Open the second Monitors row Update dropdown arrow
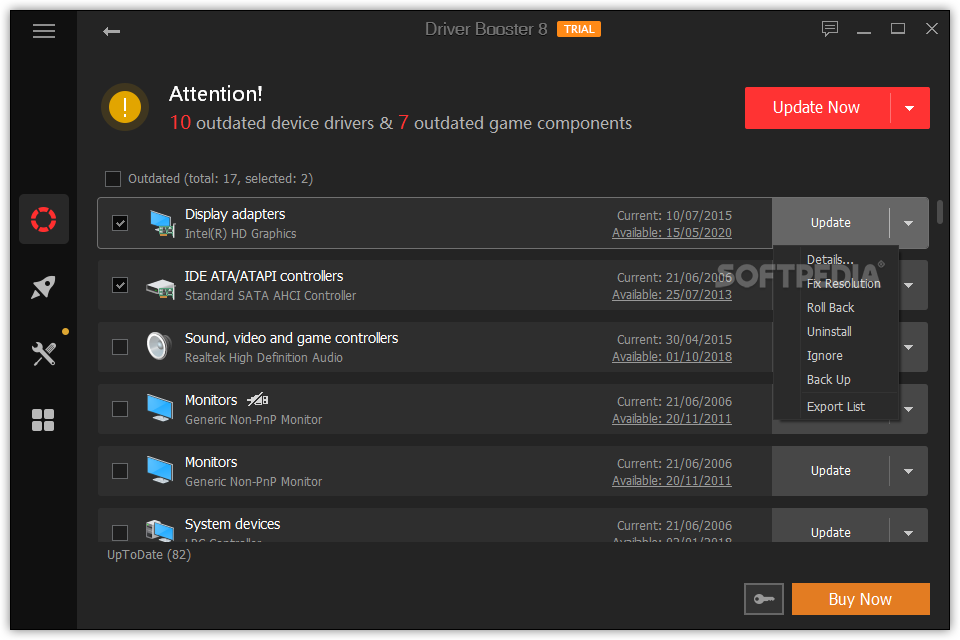 [x=909, y=471]
